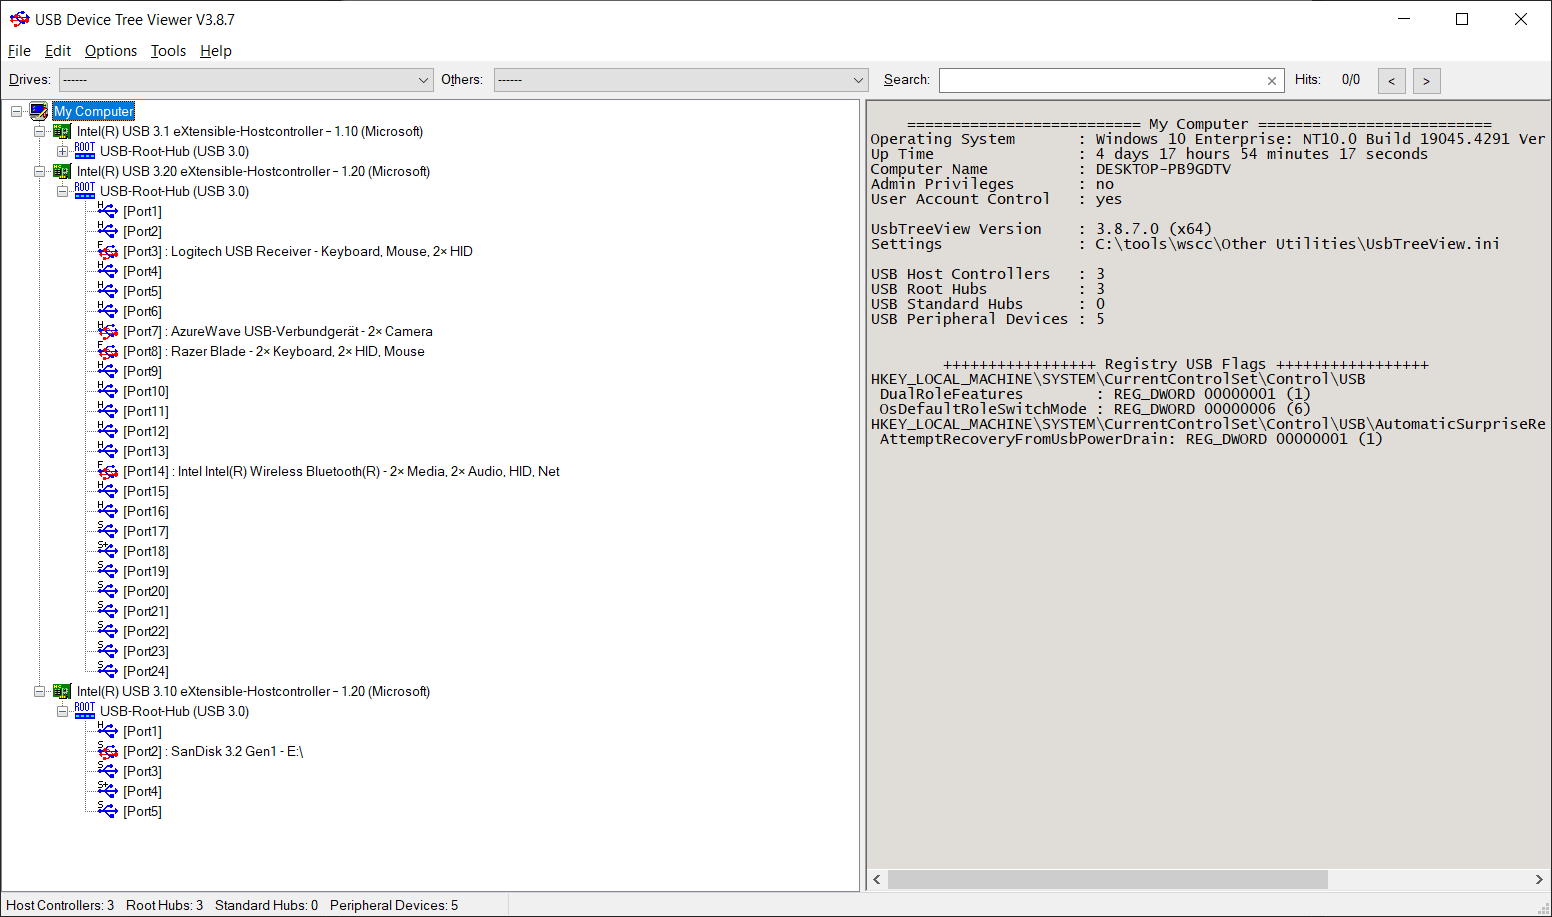Click root hub icon under USB 3.1 controller
1552x917 pixels.
click(x=85, y=151)
